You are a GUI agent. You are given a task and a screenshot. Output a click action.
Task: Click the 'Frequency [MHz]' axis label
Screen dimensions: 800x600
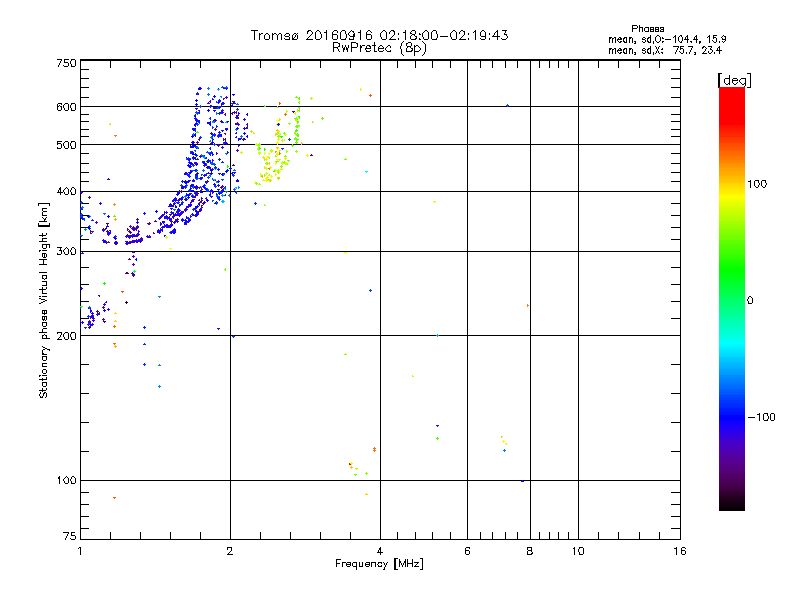[x=379, y=564]
